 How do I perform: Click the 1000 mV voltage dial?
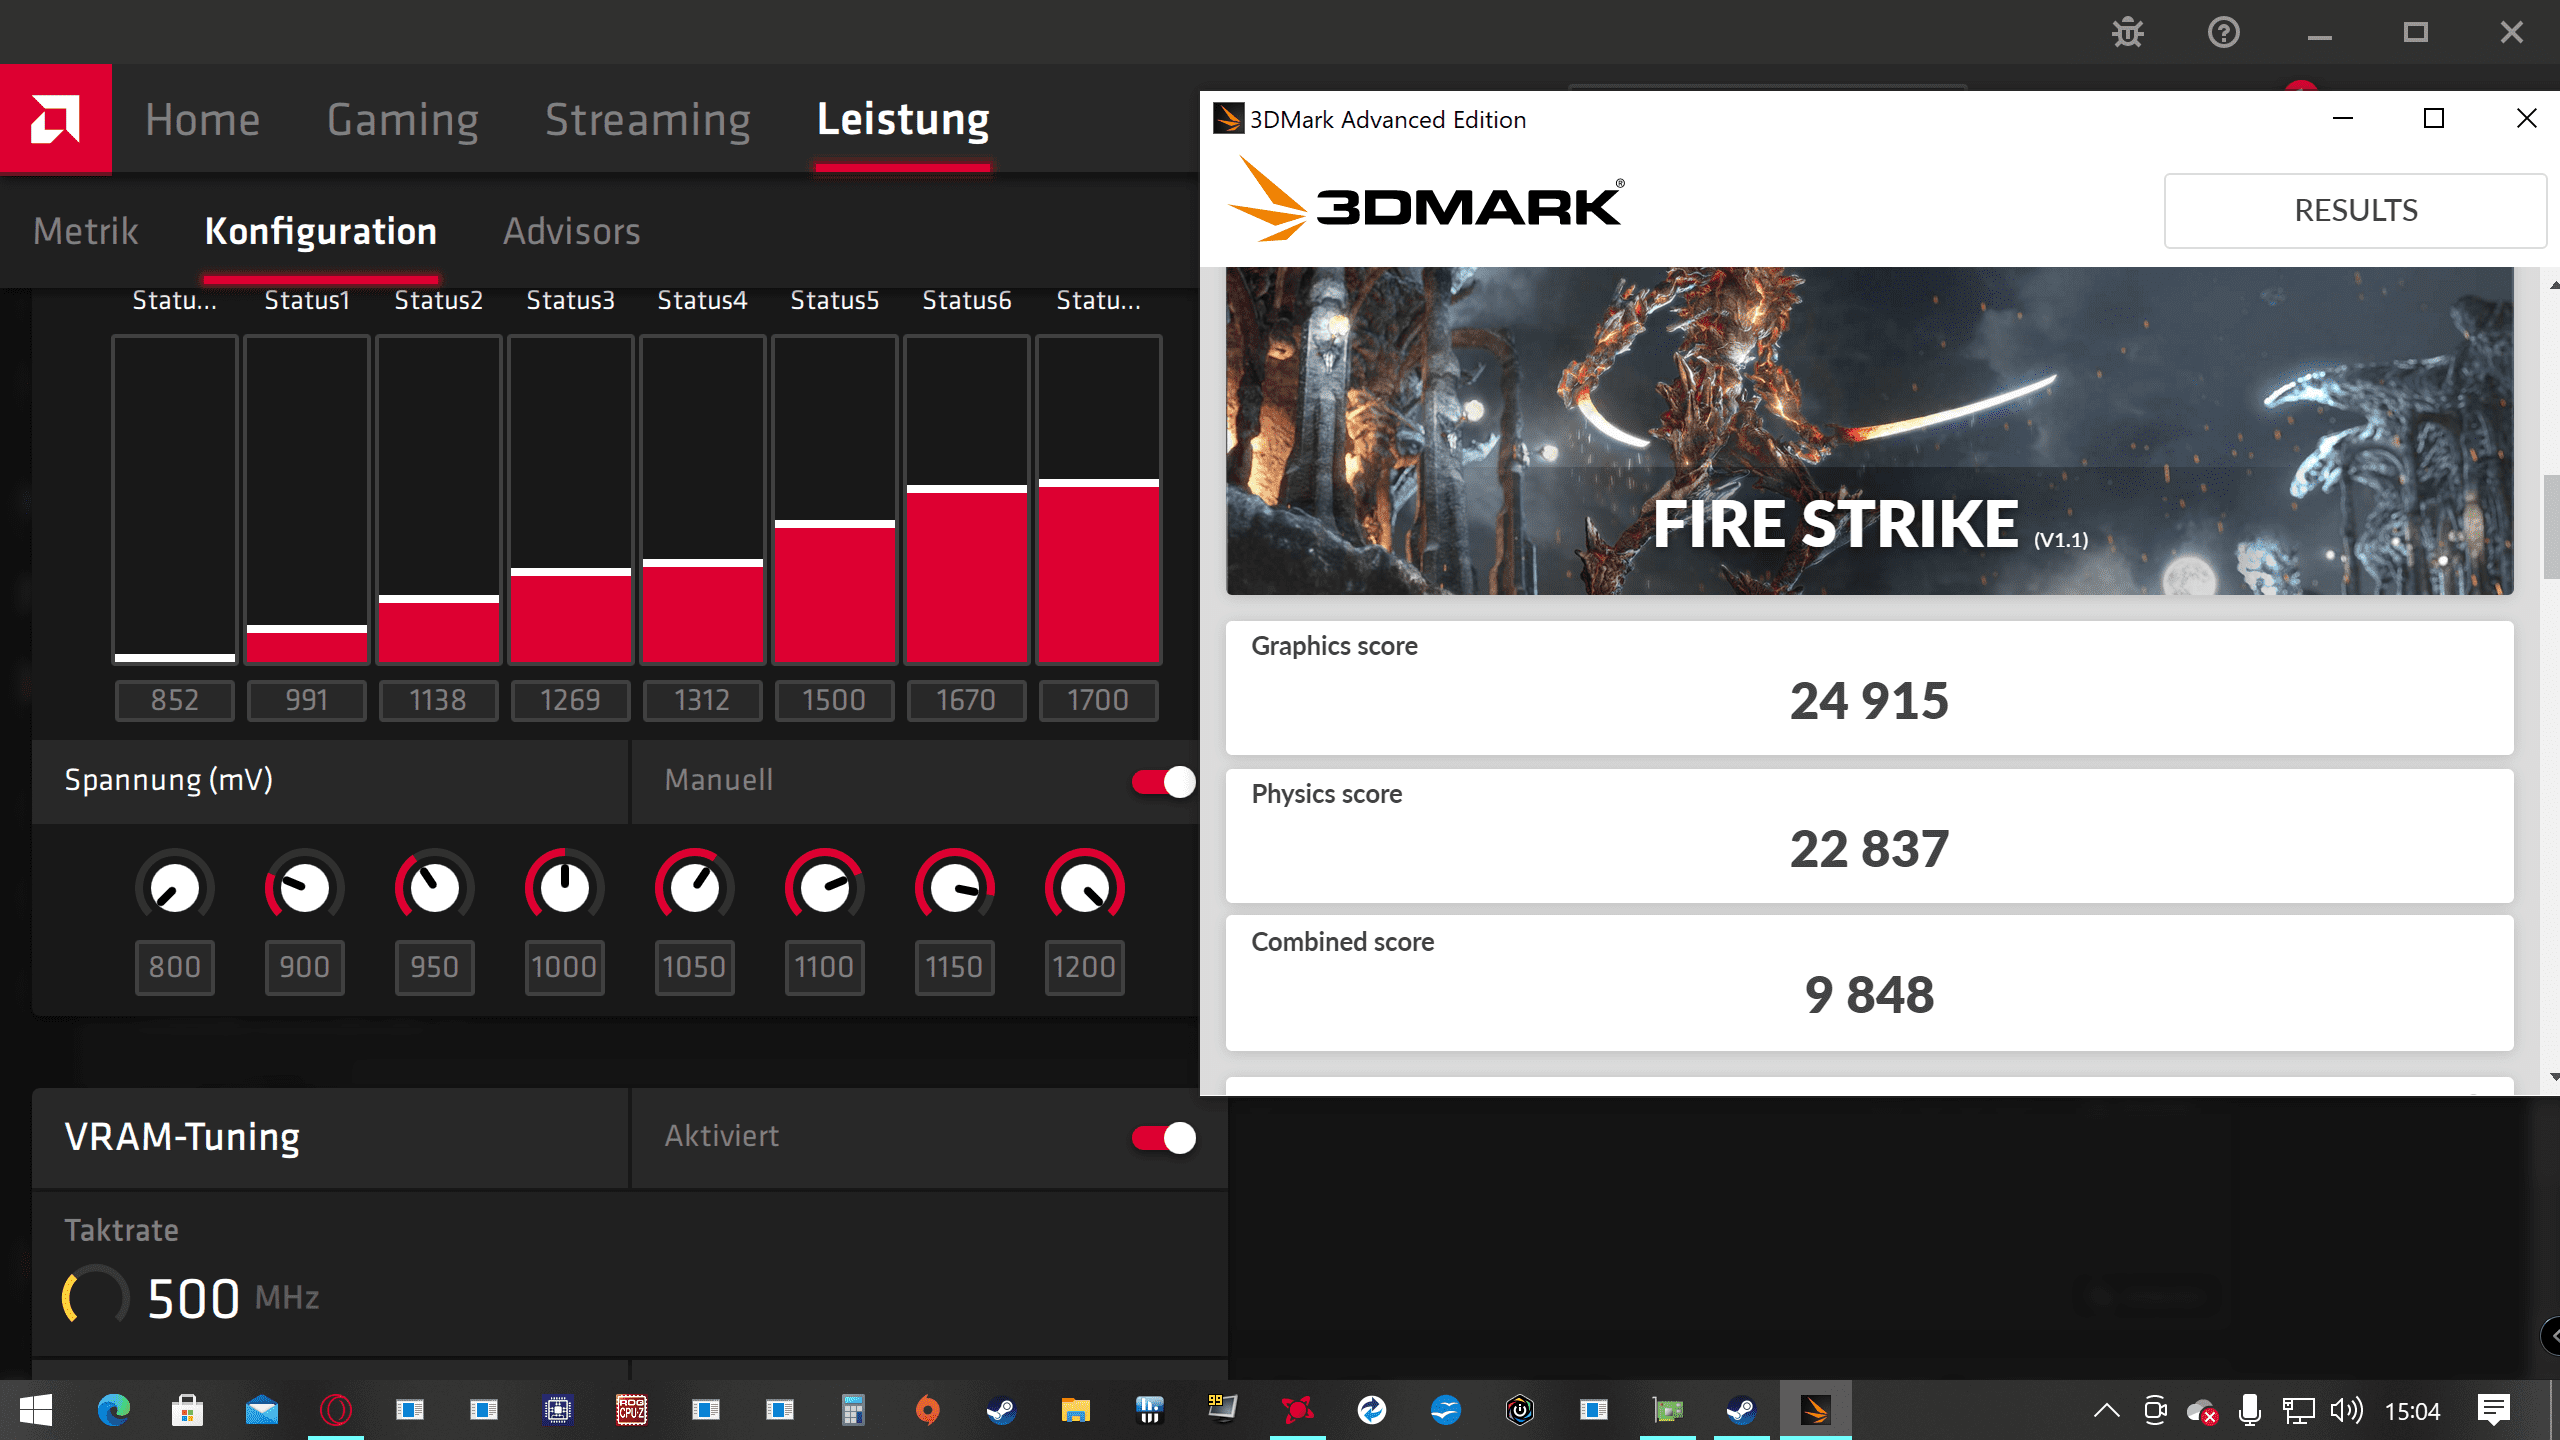565,887
